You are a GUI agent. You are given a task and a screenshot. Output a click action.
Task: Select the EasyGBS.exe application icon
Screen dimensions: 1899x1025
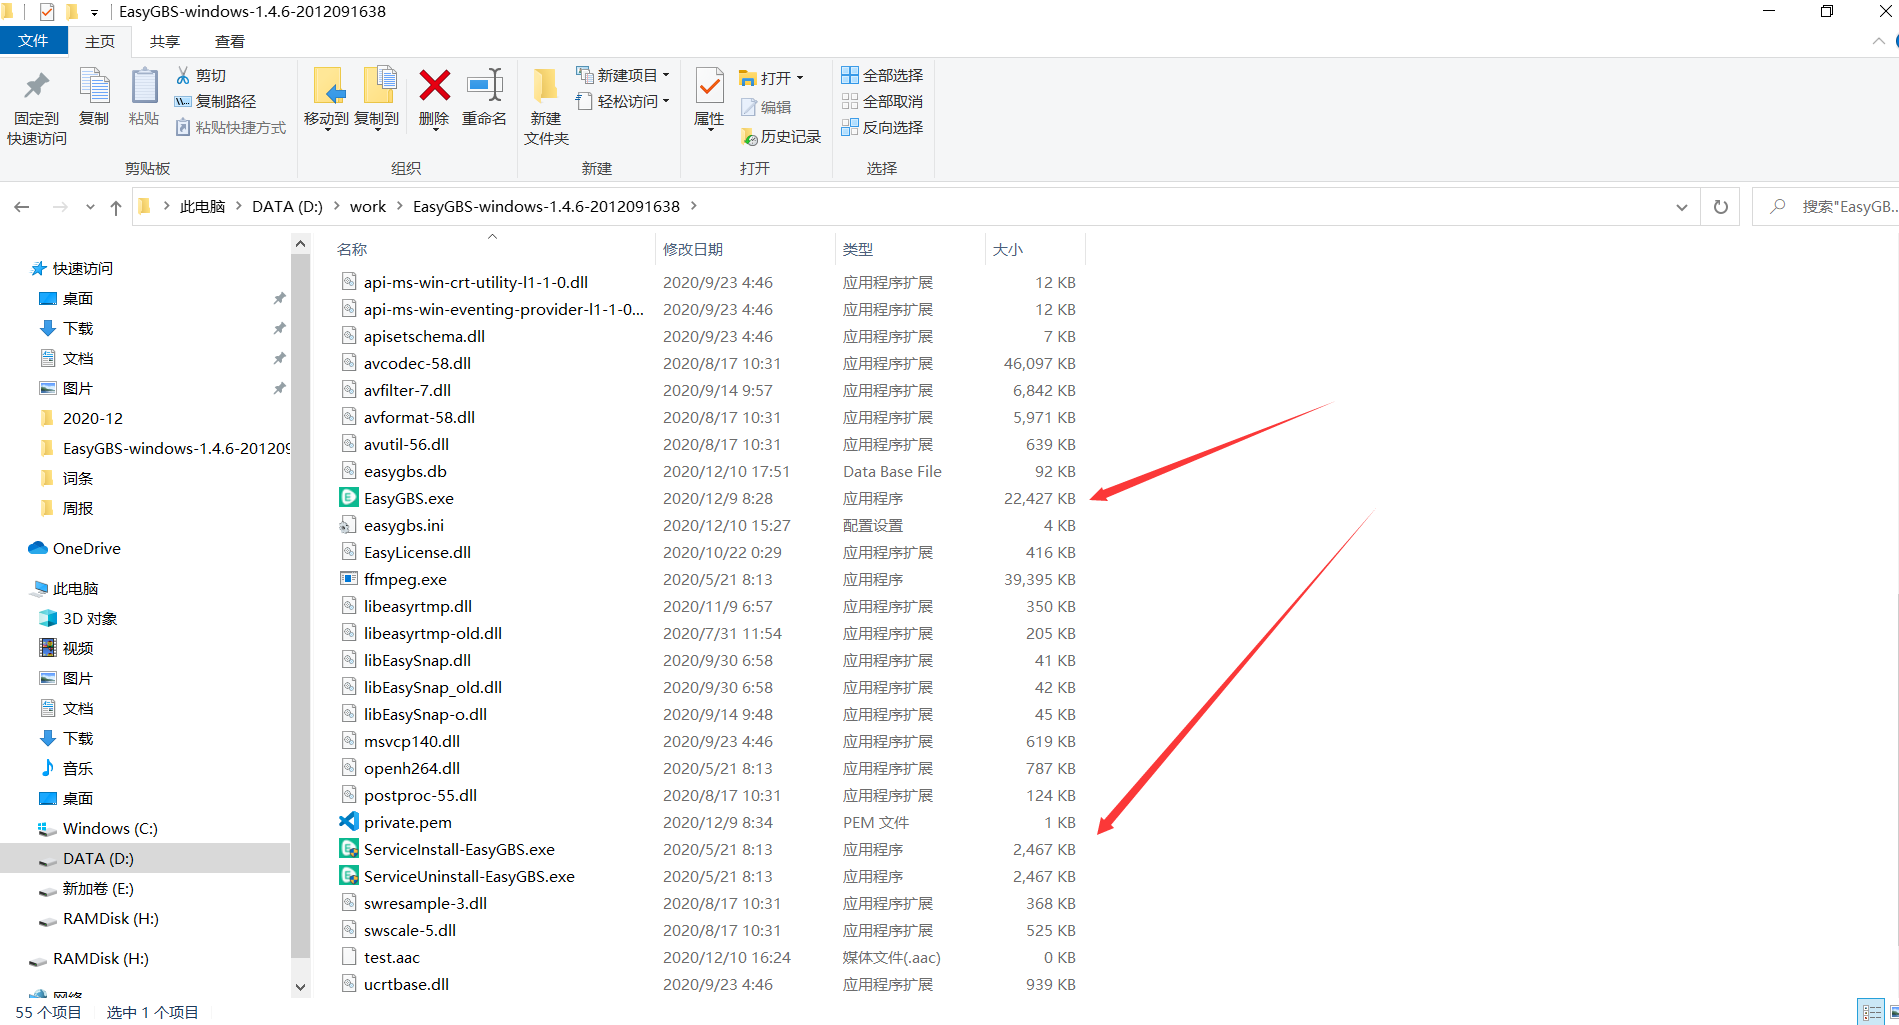349,498
